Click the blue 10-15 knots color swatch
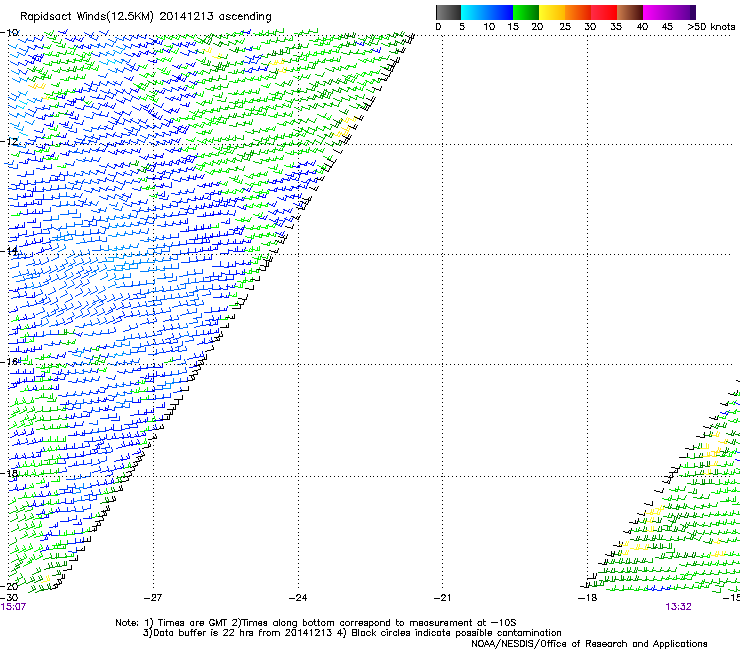Viewport: 740px width, 650px height. pos(500,12)
